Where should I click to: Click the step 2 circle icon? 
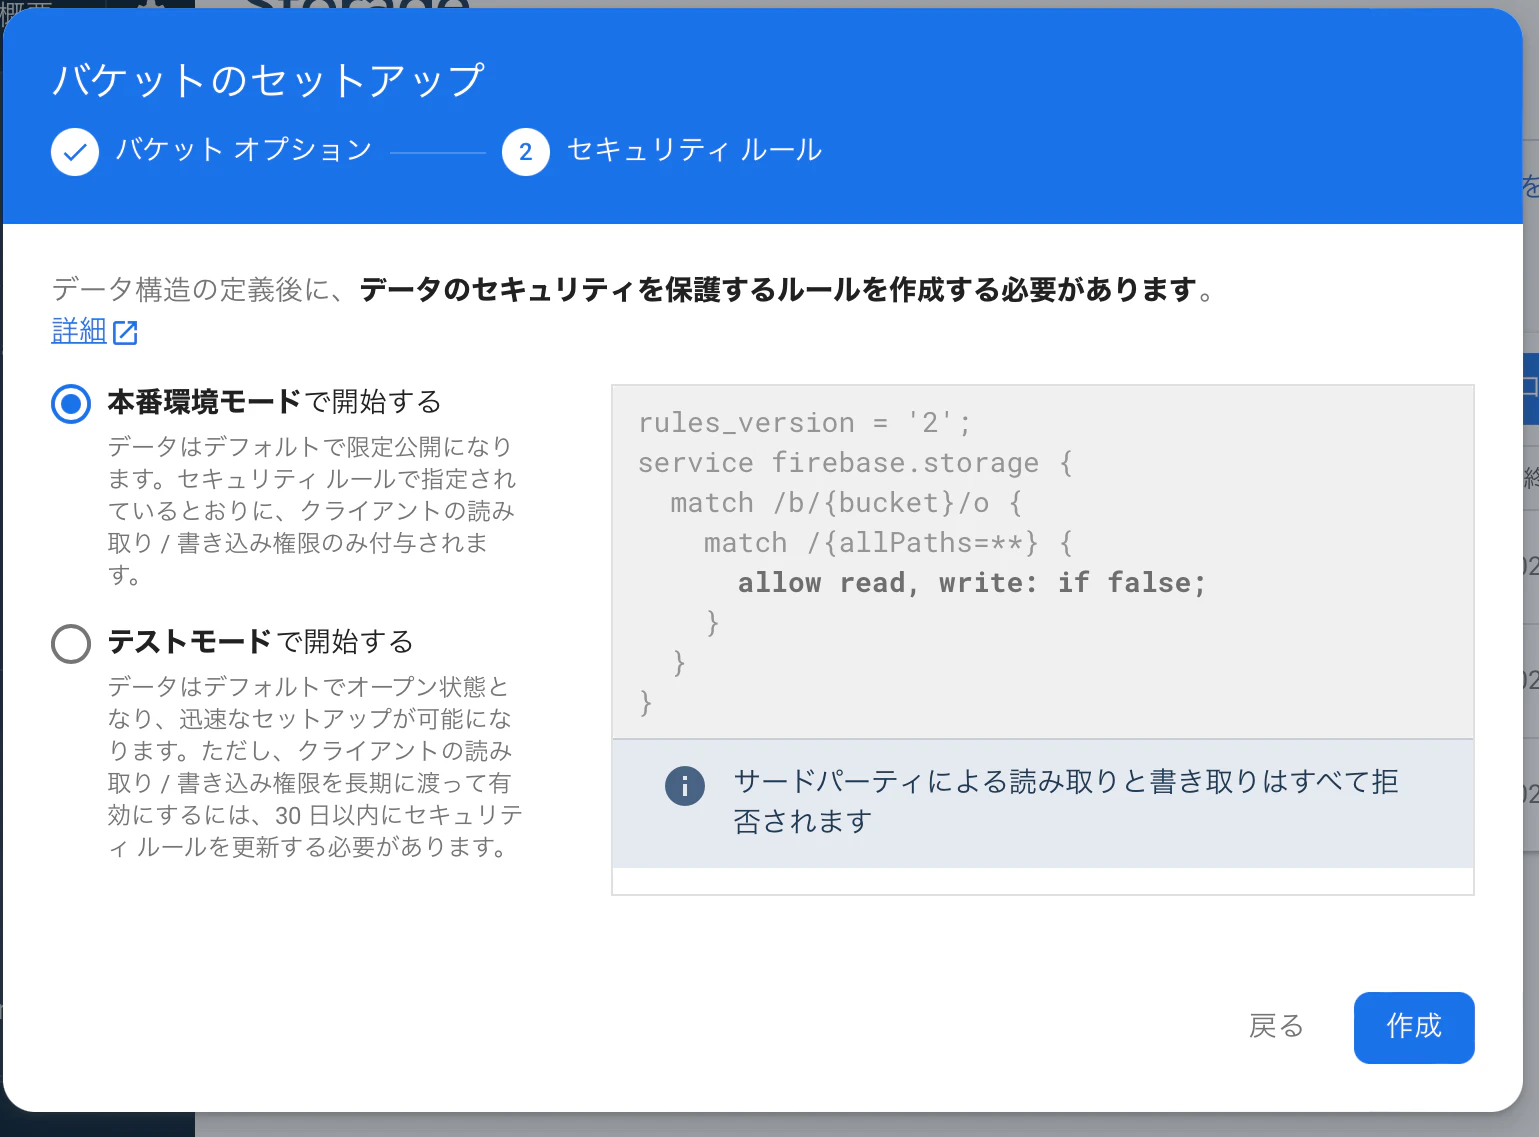(x=526, y=152)
